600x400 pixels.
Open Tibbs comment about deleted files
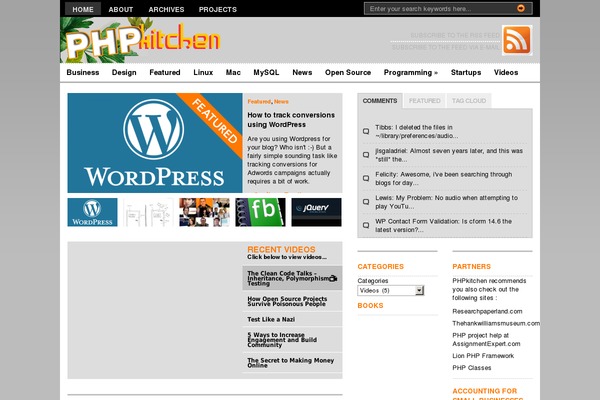[x=416, y=131]
